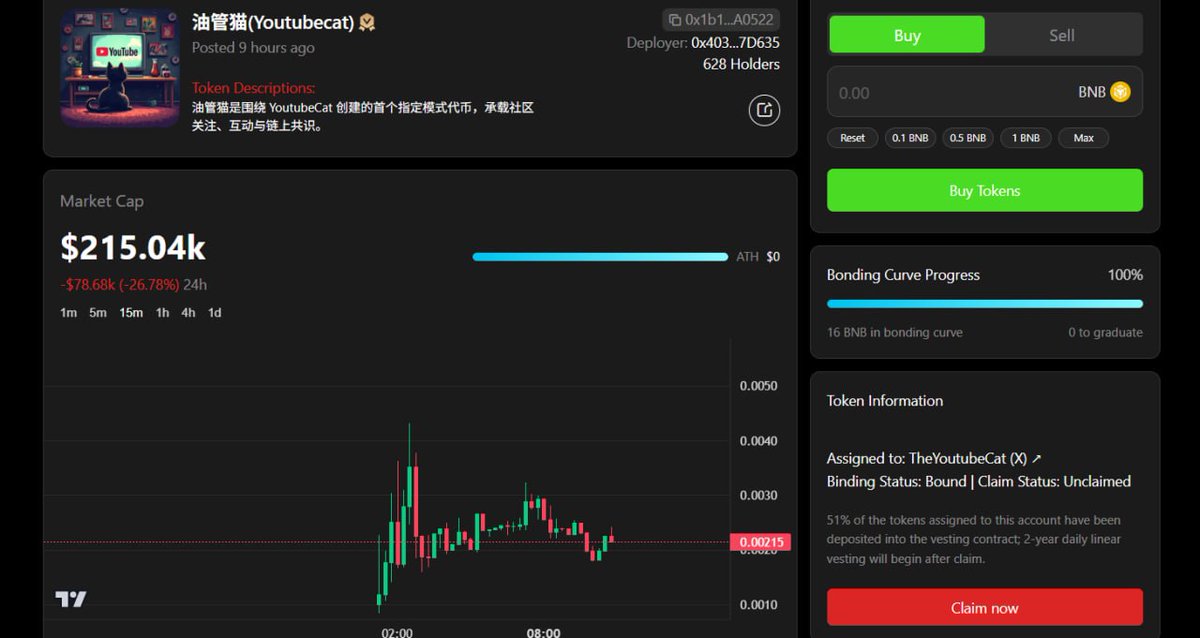Screen dimensions: 1200x638
Task: Click the 'Posted 9 hours ago' text
Action: click(x=253, y=48)
